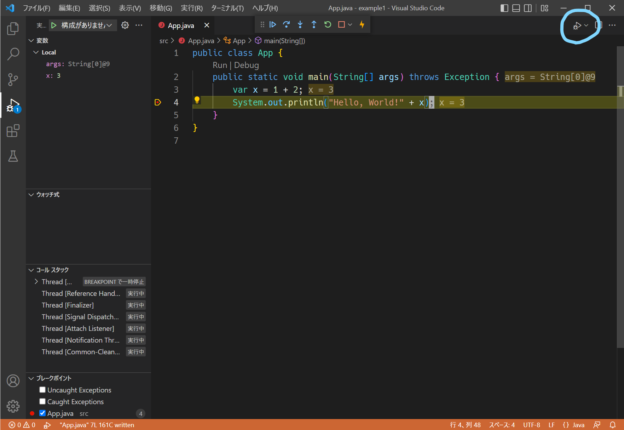The image size is (624, 430).
Task: Open the ターミナル(T) menu
Action: 227,8
